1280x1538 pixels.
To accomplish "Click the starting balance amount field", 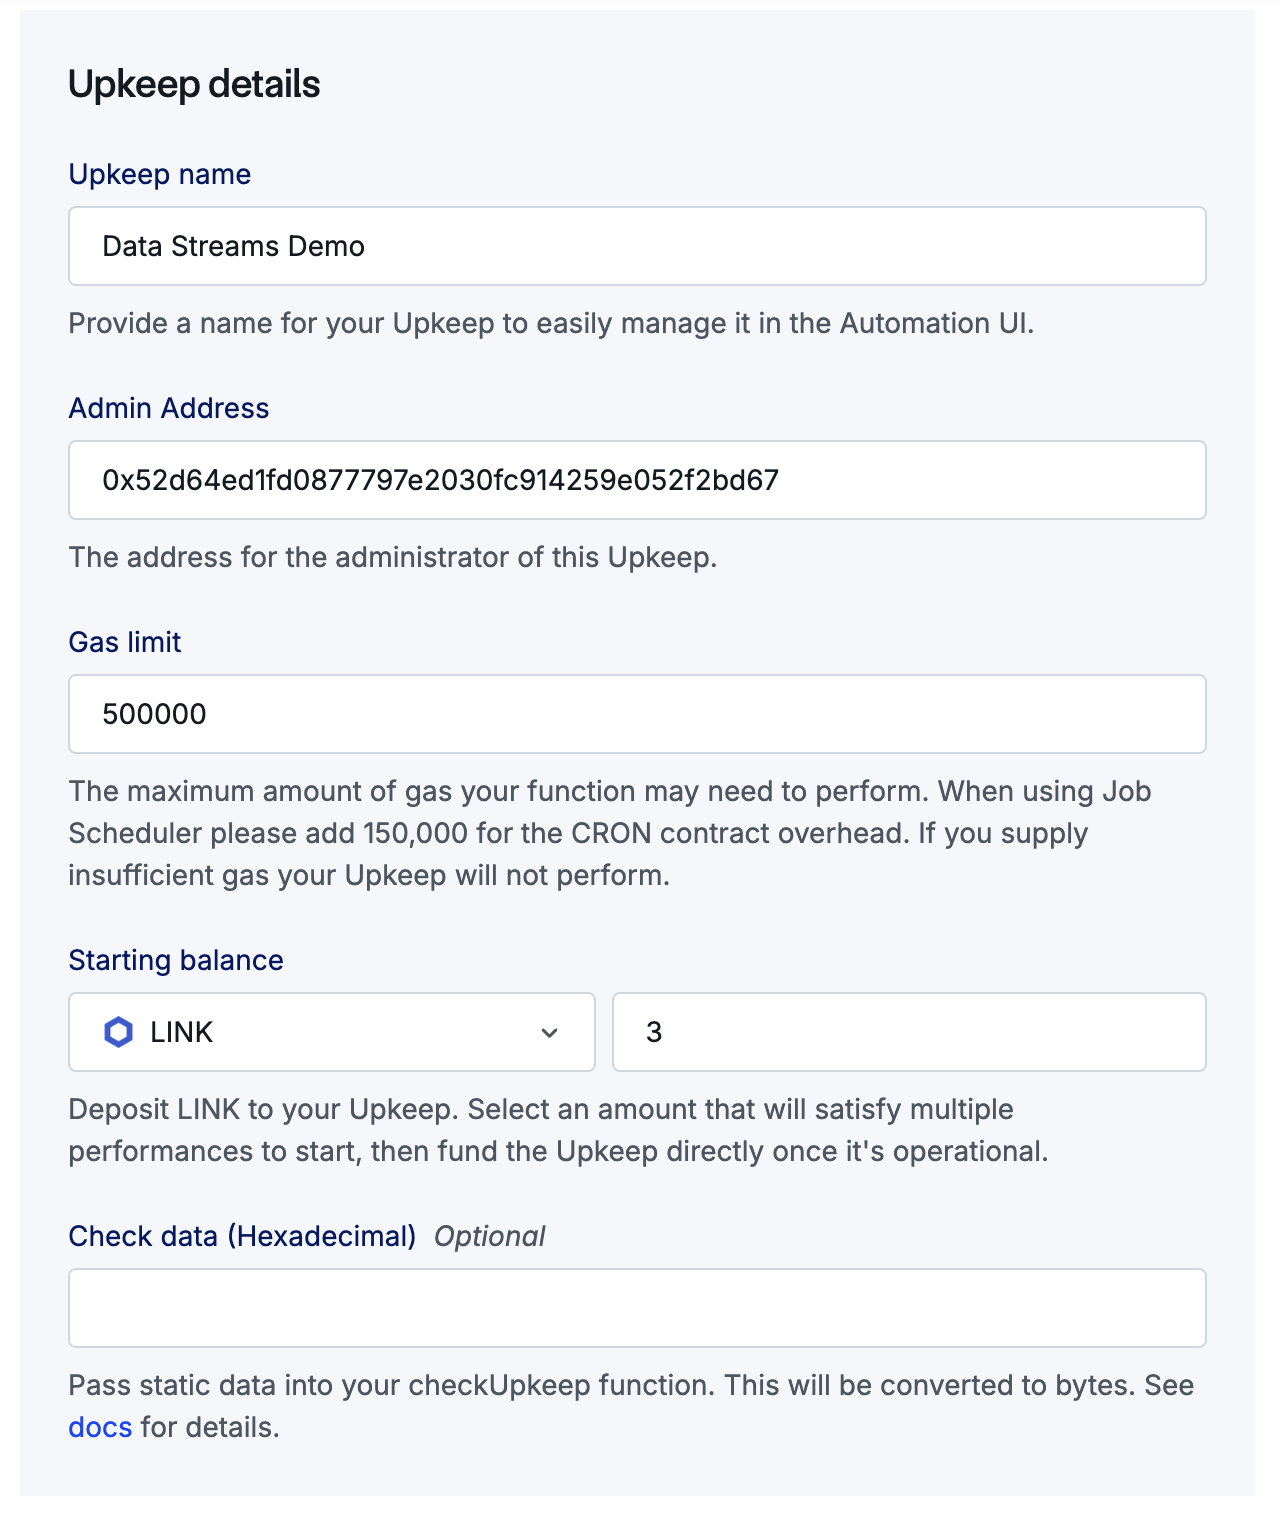I will (x=908, y=1032).
